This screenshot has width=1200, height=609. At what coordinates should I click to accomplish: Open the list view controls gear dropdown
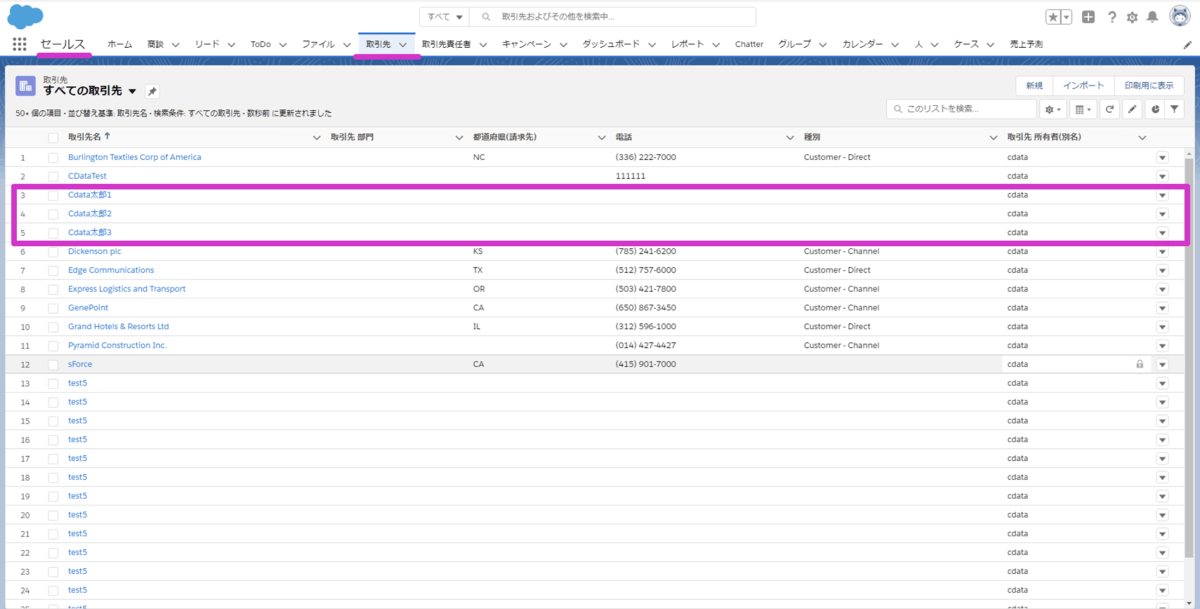1053,109
